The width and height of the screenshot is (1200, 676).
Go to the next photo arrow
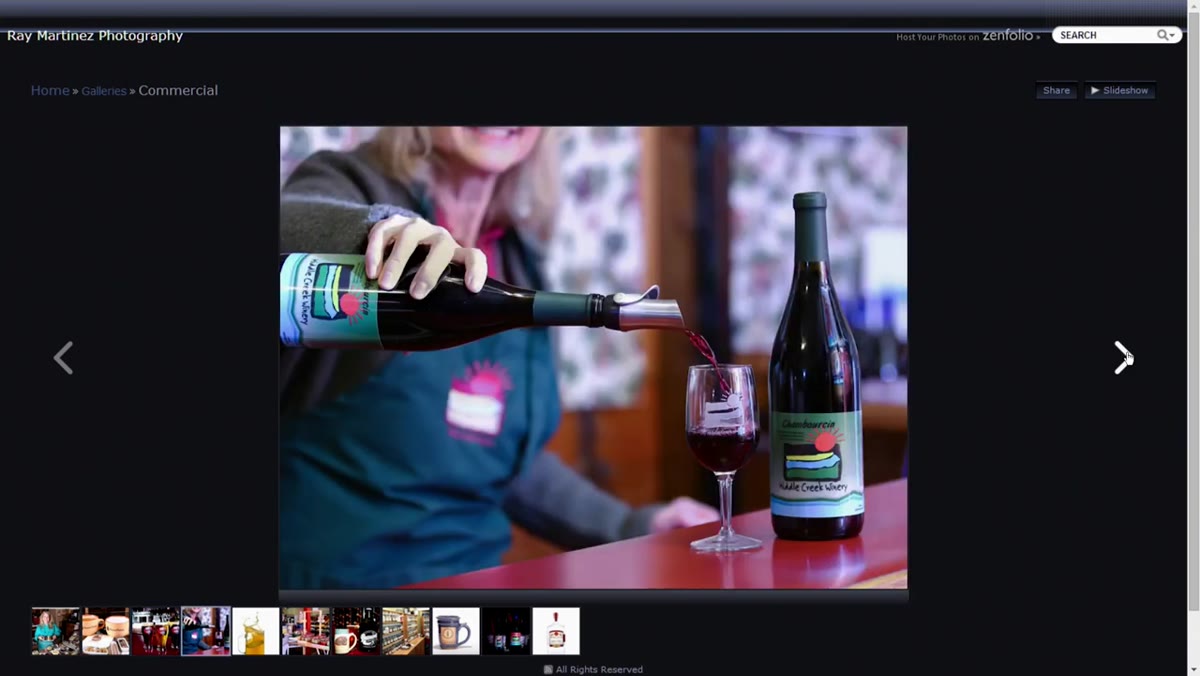pyautogui.click(x=1123, y=357)
